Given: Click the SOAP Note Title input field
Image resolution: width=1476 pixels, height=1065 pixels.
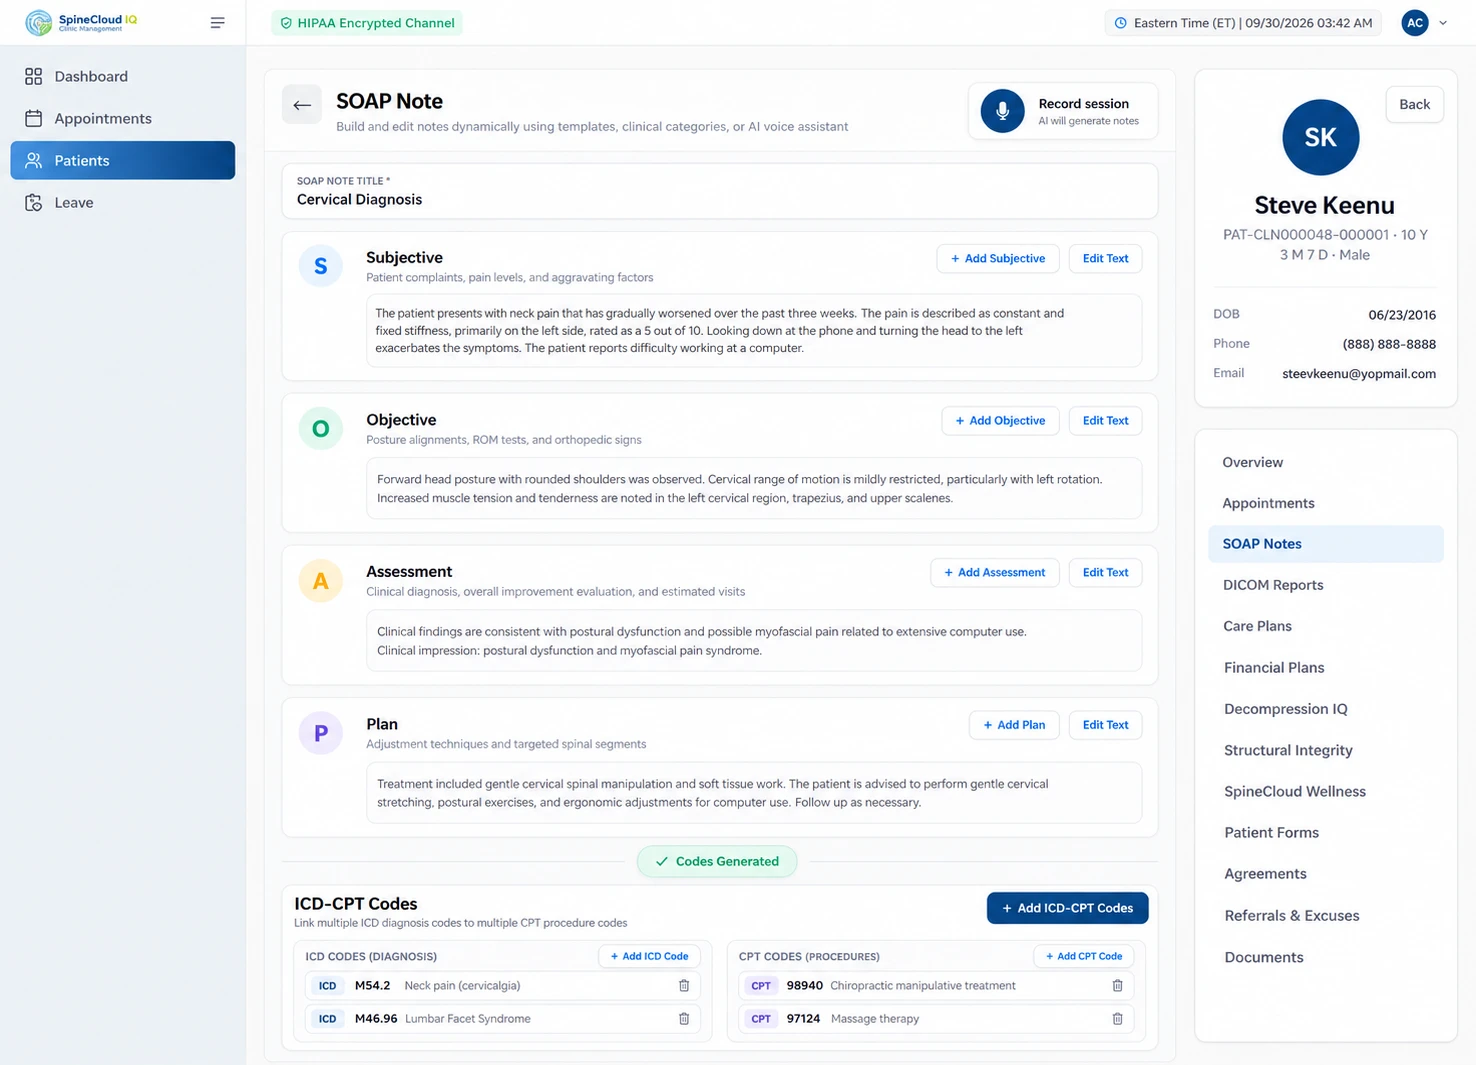Looking at the screenshot, I should (720, 191).
